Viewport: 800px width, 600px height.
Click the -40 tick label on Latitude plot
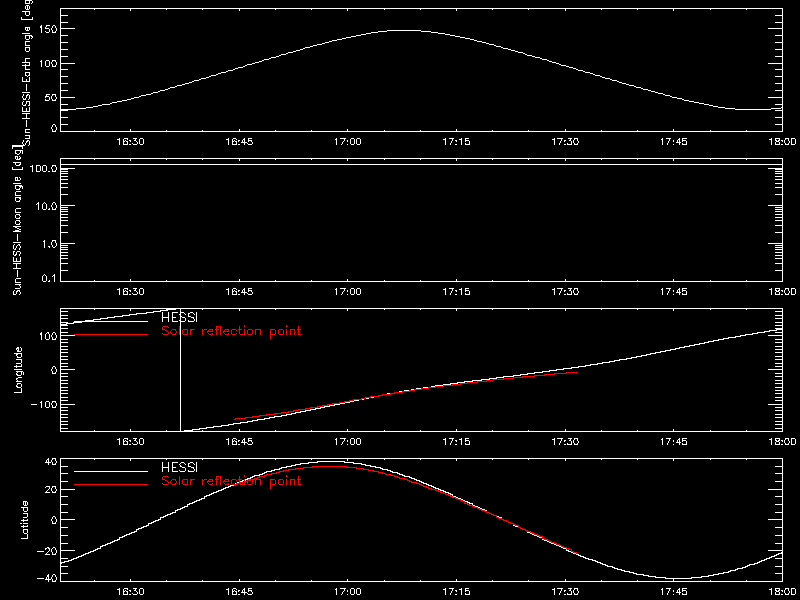46,578
